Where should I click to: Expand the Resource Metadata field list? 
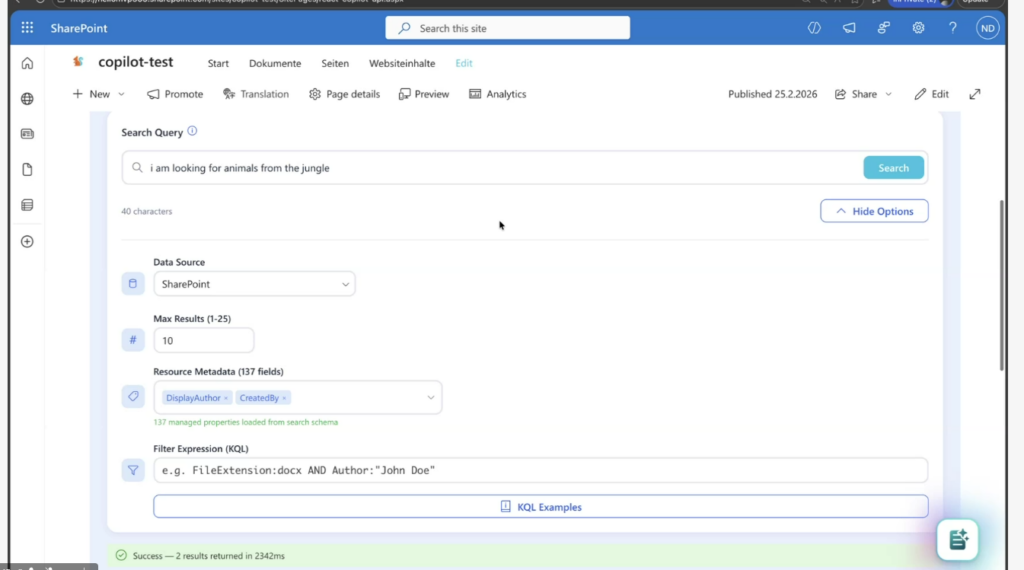point(431,397)
